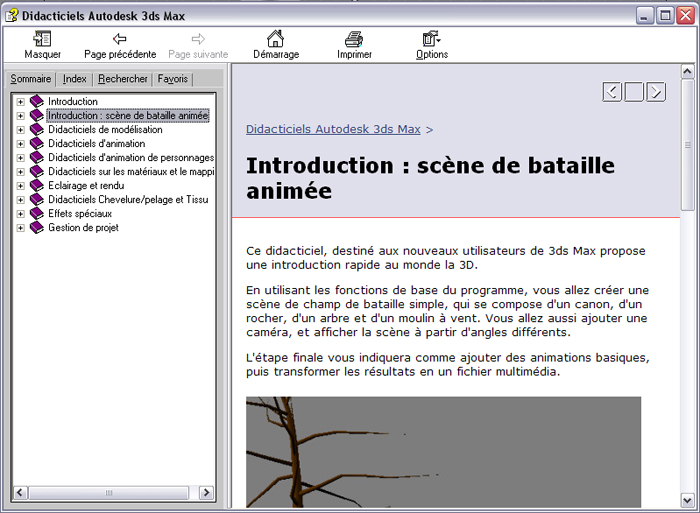Select the Introduction tree entry
The height and width of the screenshot is (513, 700).
click(x=73, y=101)
